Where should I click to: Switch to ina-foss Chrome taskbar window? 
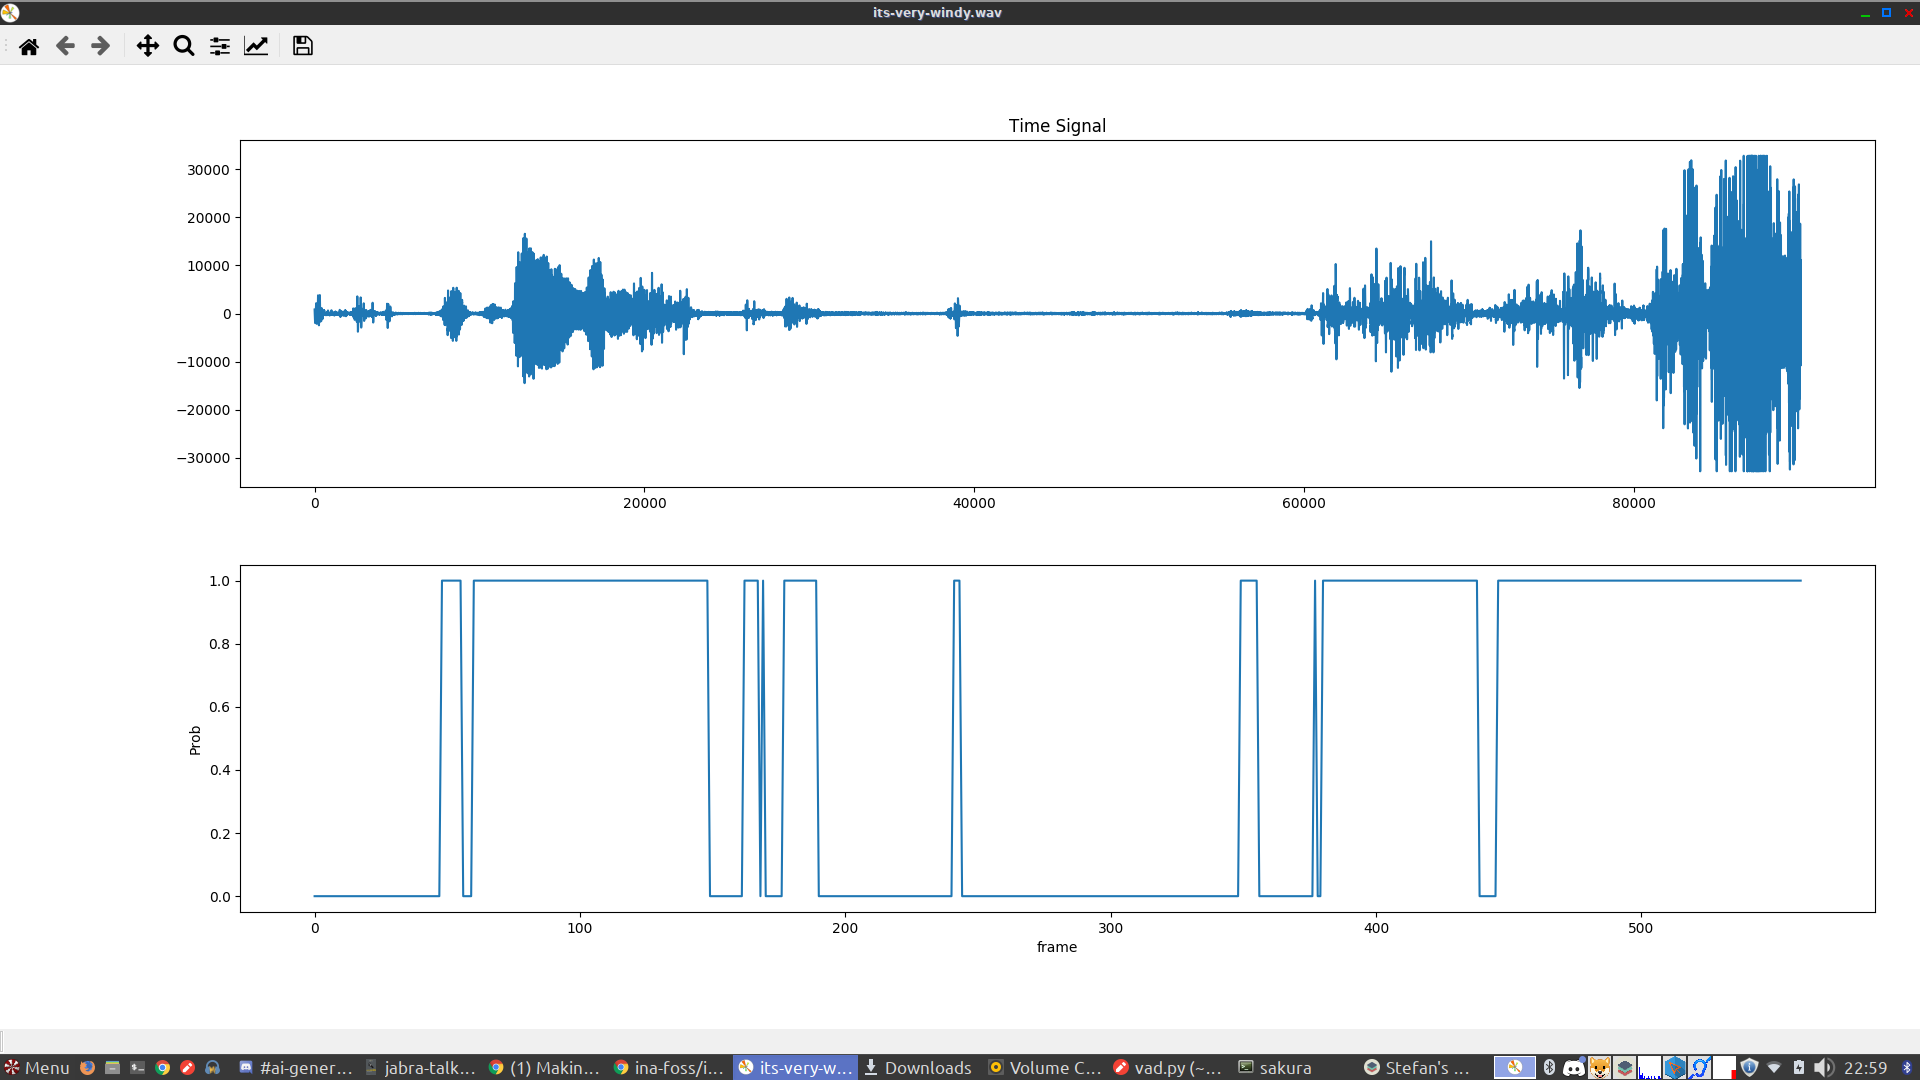(x=668, y=1068)
